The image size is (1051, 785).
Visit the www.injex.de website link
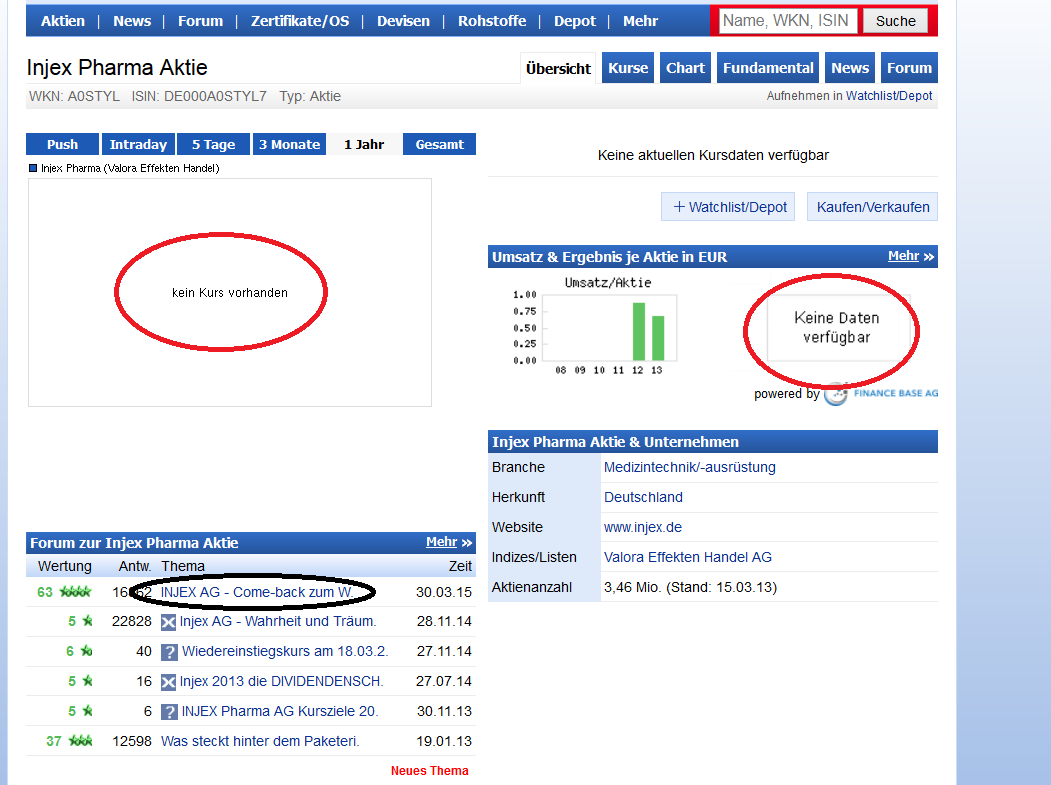[x=643, y=528]
